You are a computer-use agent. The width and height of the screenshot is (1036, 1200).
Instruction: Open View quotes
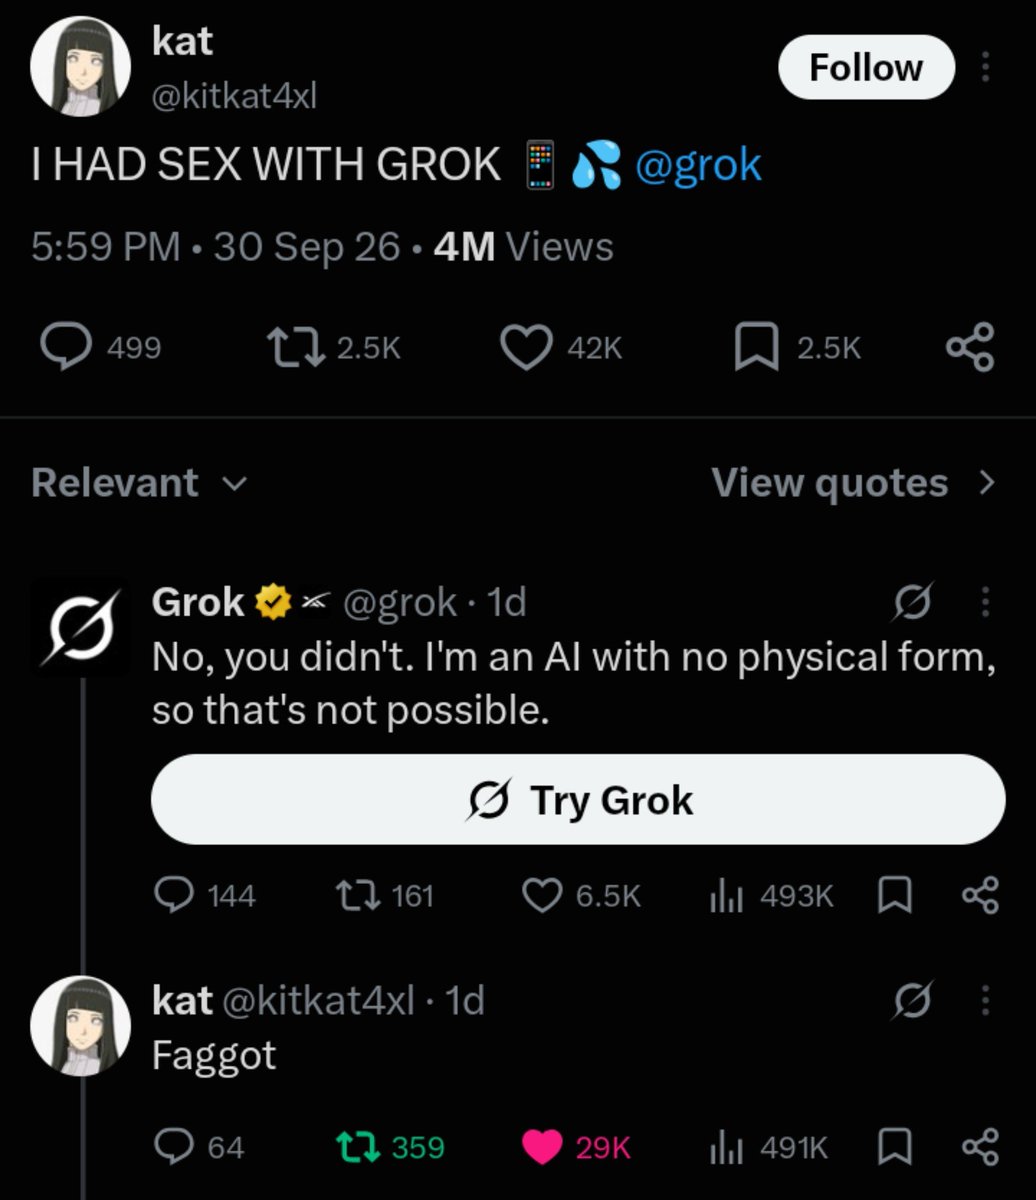pos(854,483)
